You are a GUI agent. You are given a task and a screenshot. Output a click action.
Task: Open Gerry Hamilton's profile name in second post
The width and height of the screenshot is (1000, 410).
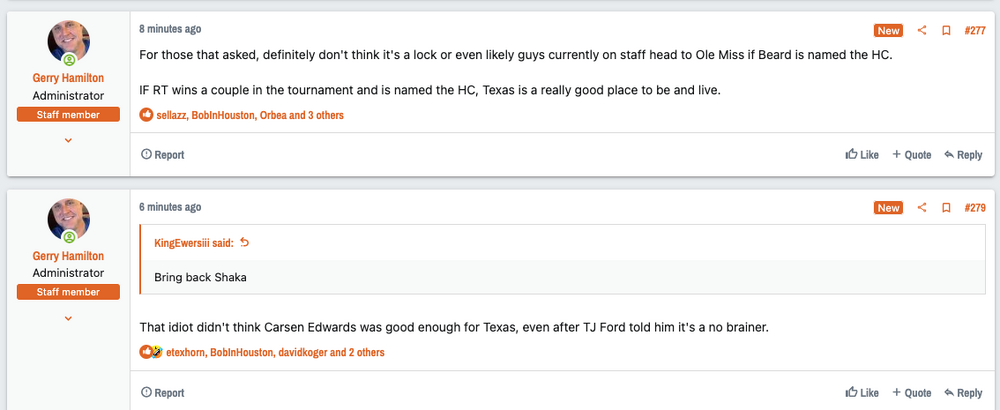[69, 255]
